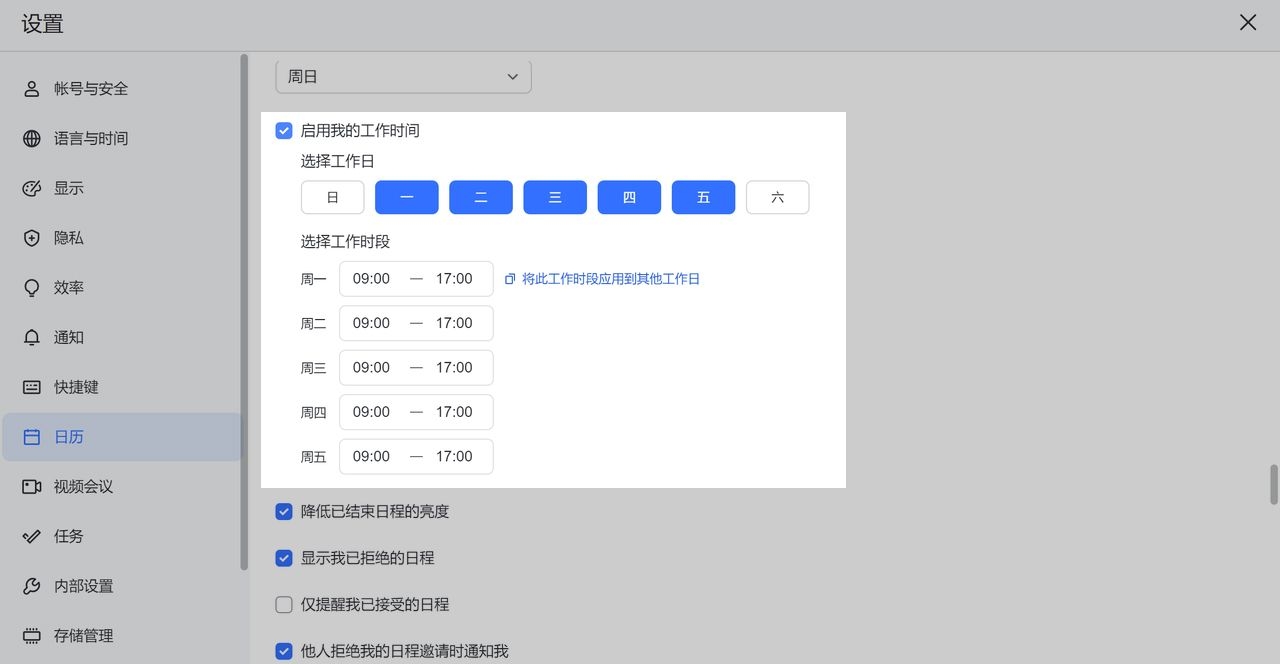1280x664 pixels.
Task: Click the 日历 calendar icon
Action: [x=32, y=437]
